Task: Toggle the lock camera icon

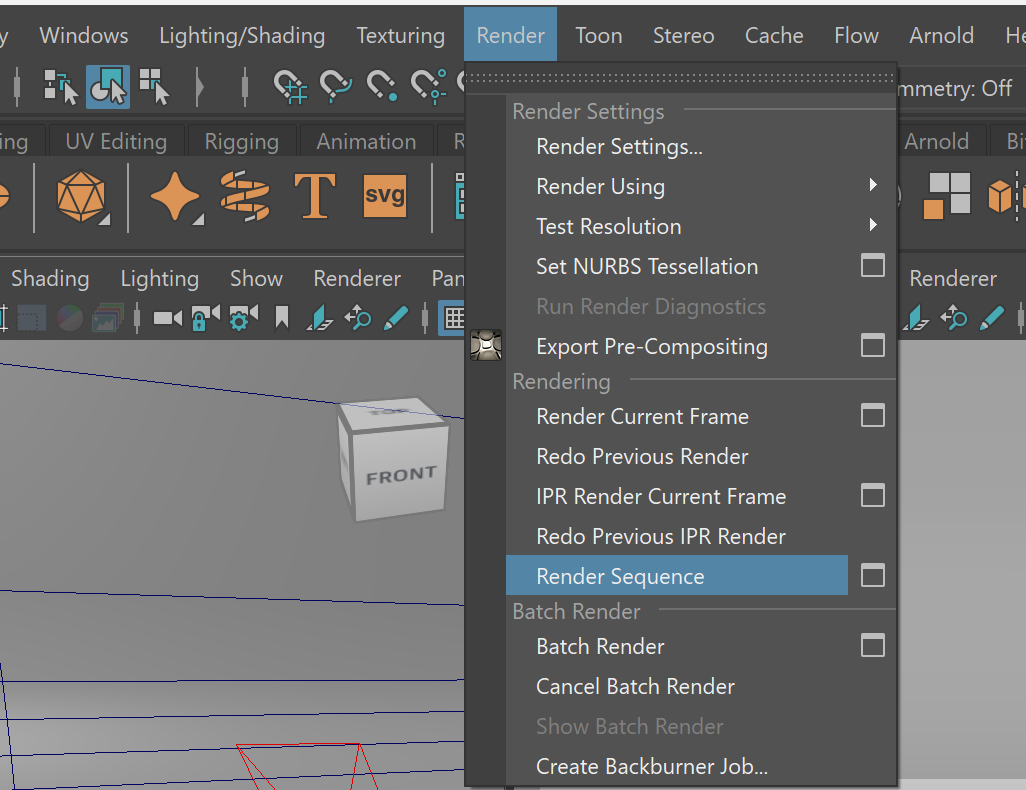Action: (204, 319)
